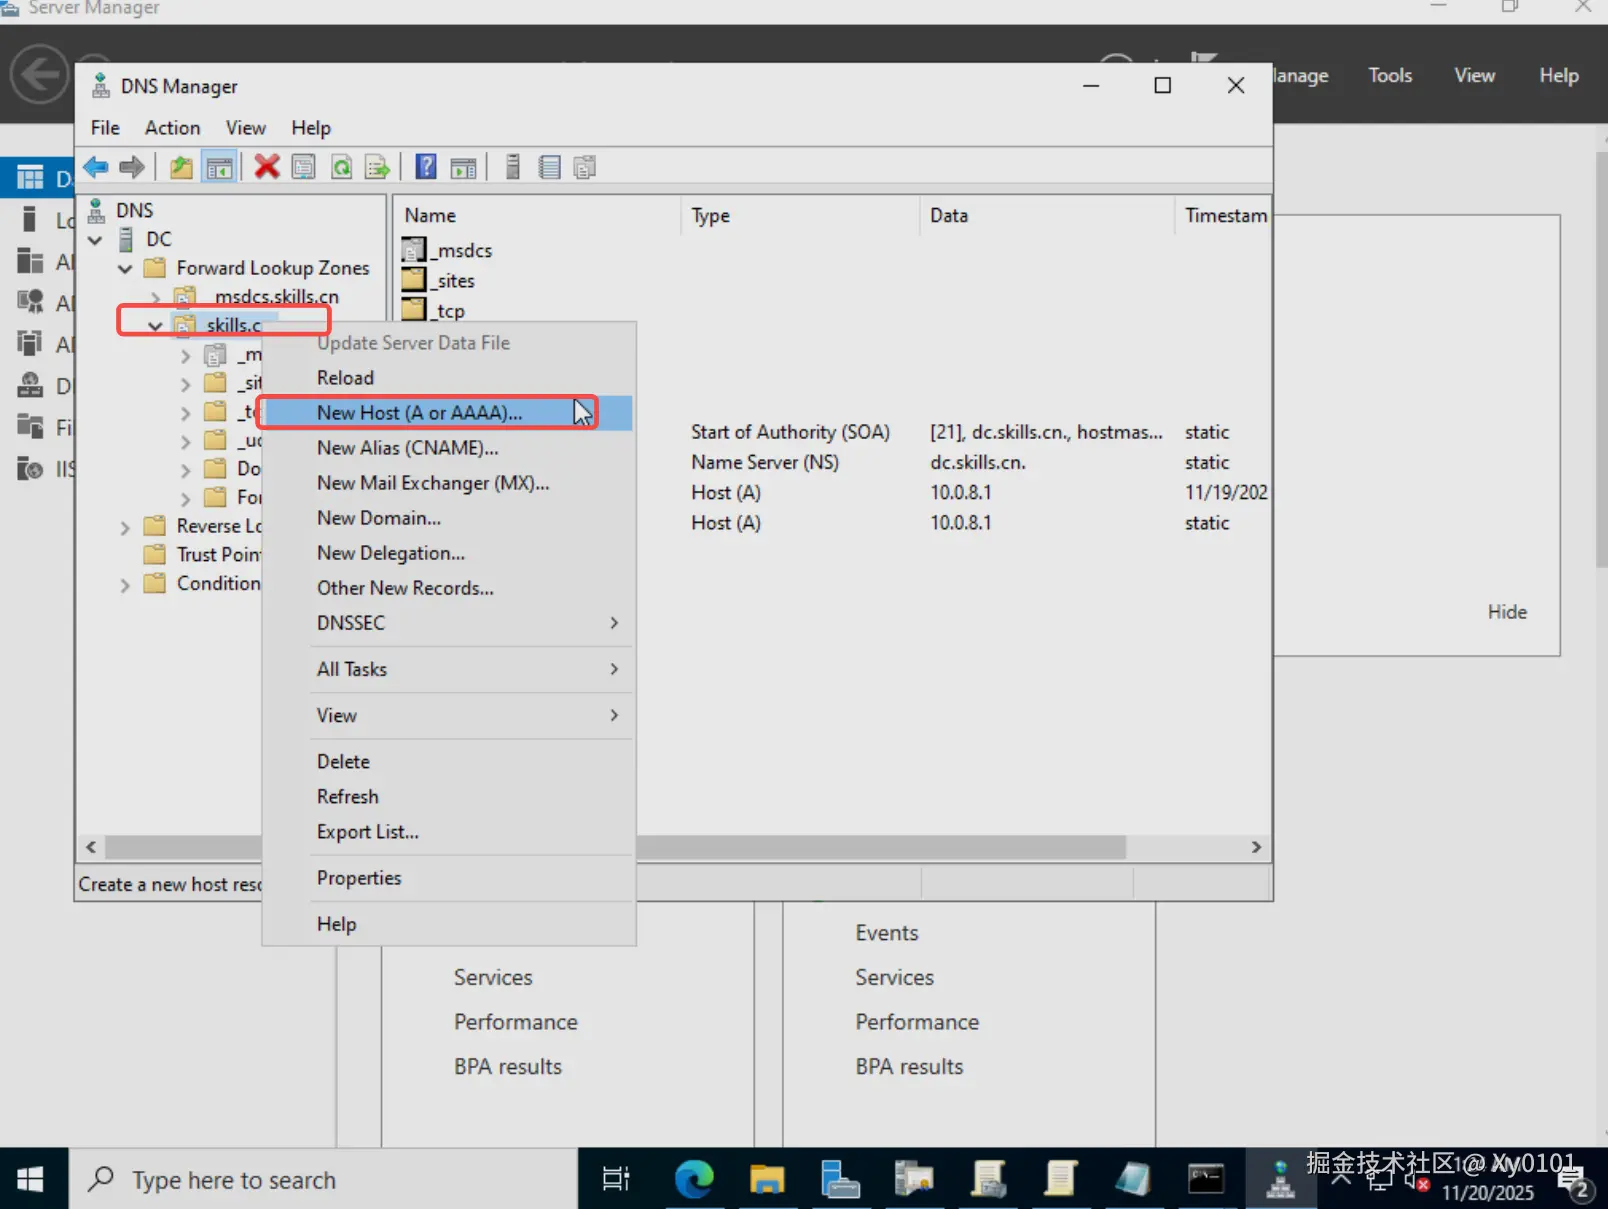The height and width of the screenshot is (1209, 1608).
Task: Open Tools menu in Server Manager
Action: click(x=1389, y=76)
